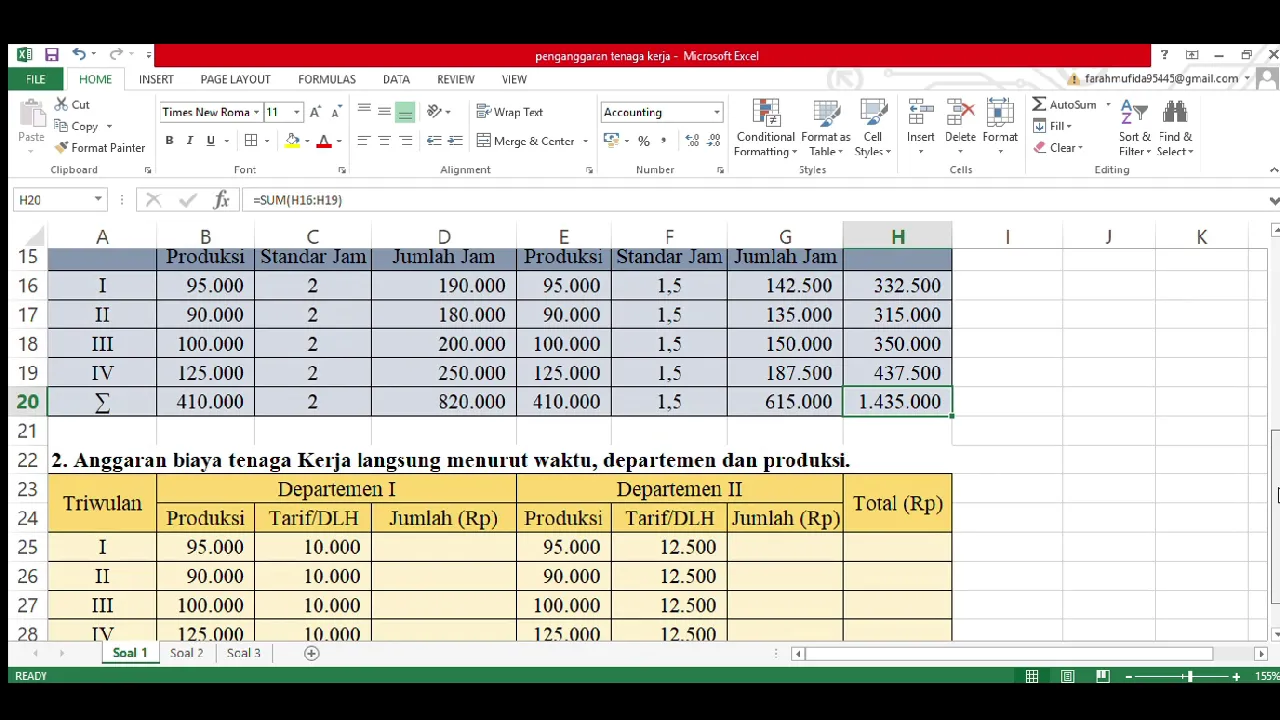Apply the comma style number format
Viewport: 1280px width, 720px height.
(662, 141)
